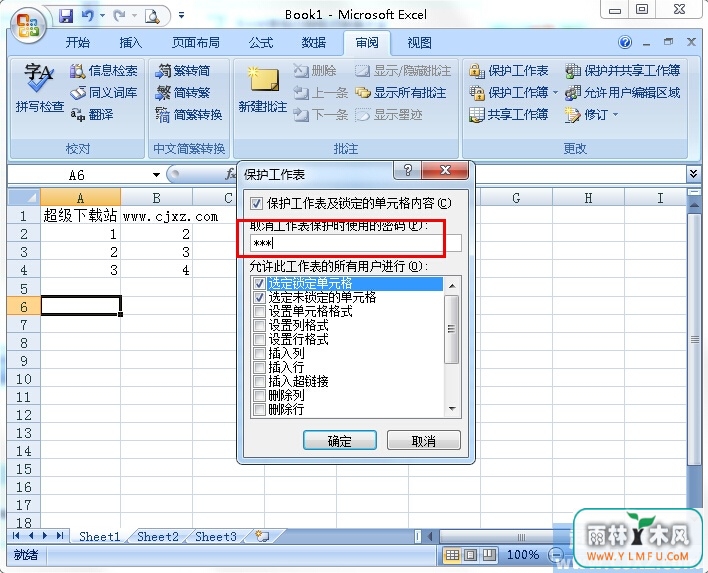Cancel the dialog with 取消
Viewport: 708px width, 573px height.
(424, 441)
